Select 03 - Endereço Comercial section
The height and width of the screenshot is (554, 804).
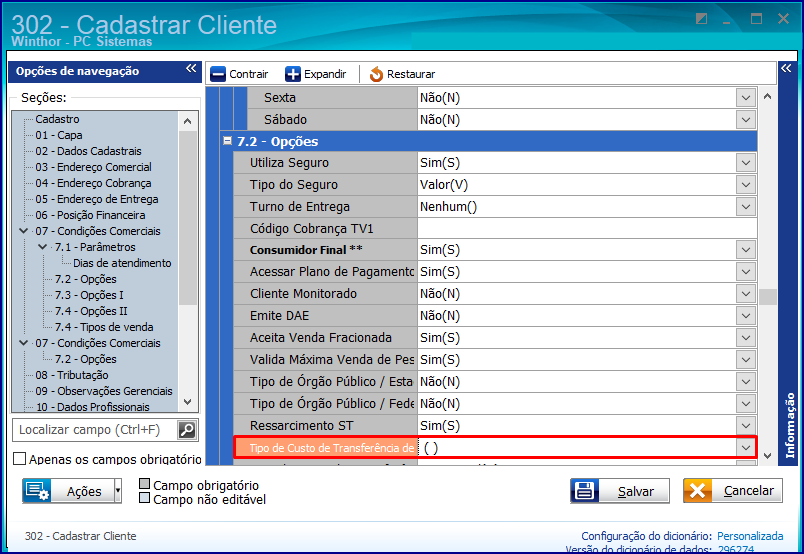coord(93,167)
